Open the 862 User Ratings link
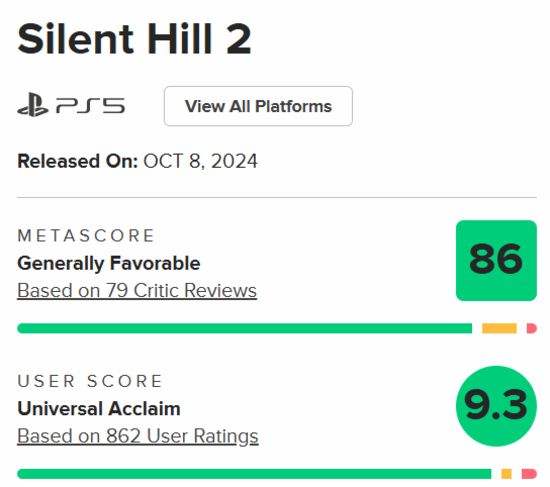 click(138, 436)
